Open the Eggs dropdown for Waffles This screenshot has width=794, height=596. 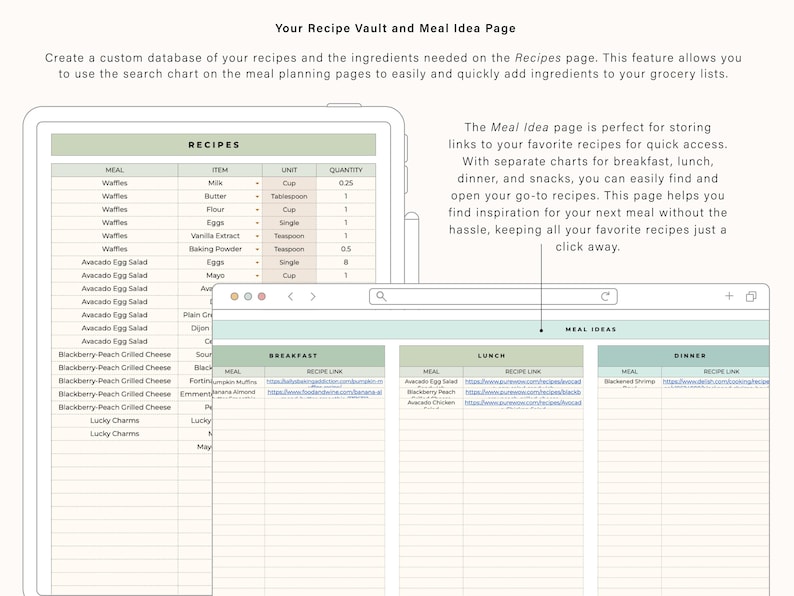click(x=257, y=223)
